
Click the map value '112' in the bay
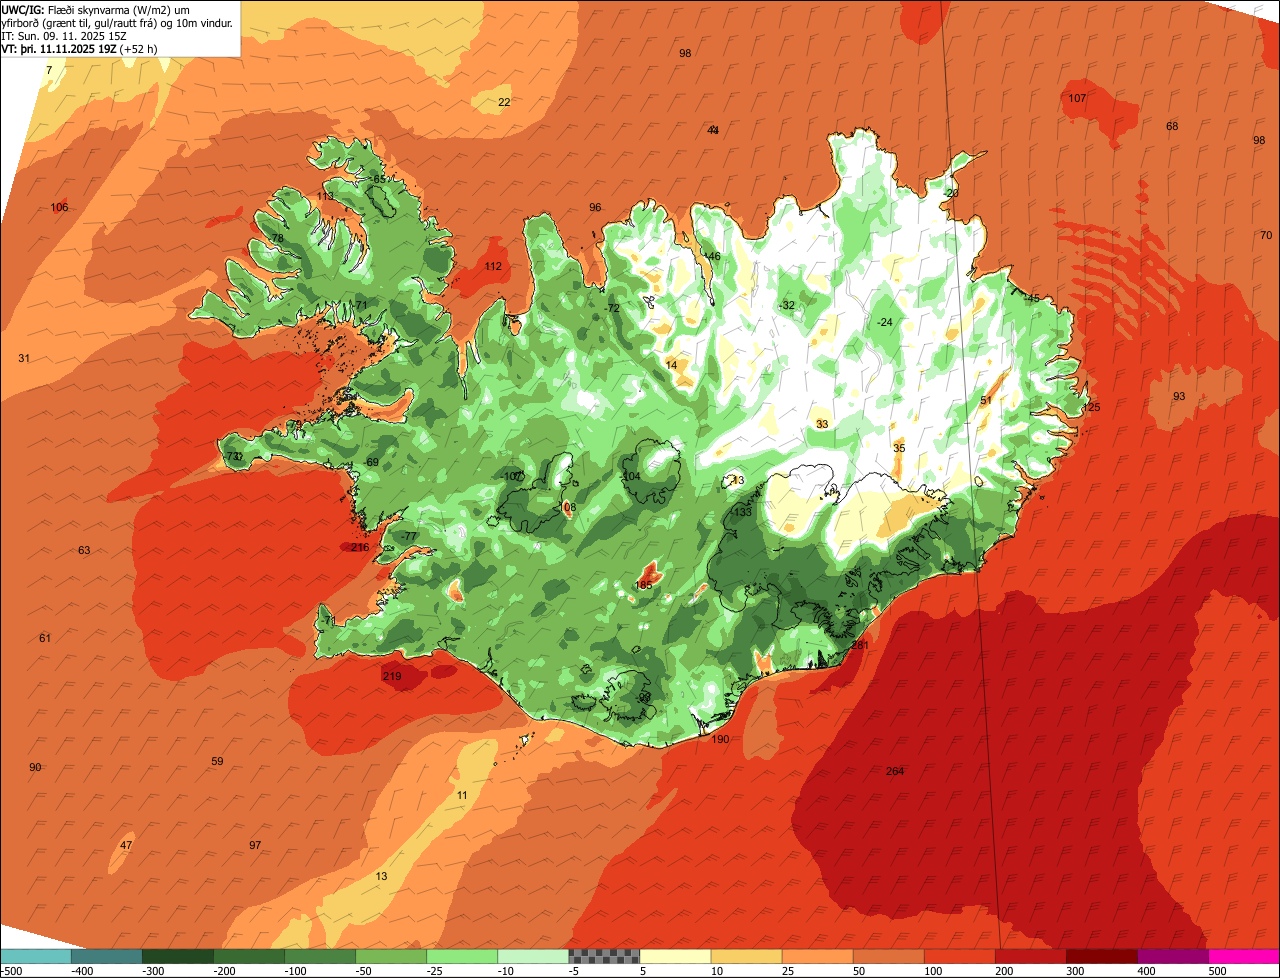[x=493, y=266]
